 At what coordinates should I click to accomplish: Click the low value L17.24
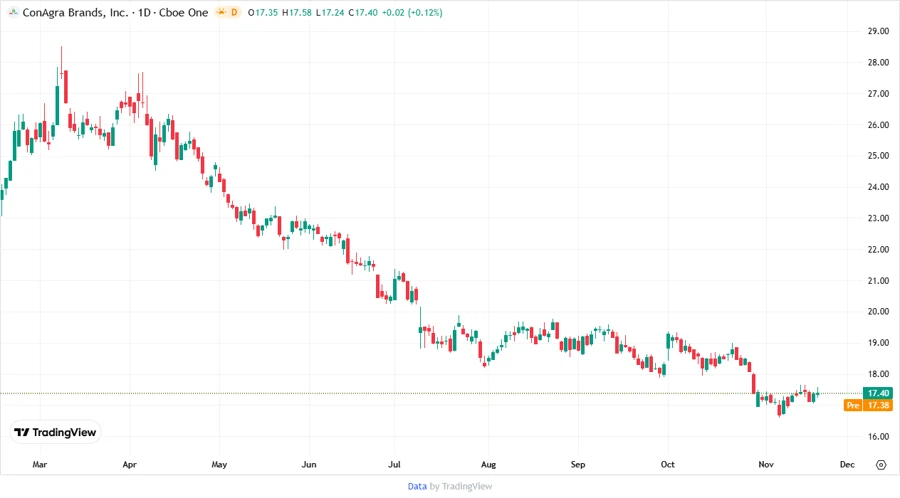330,13
